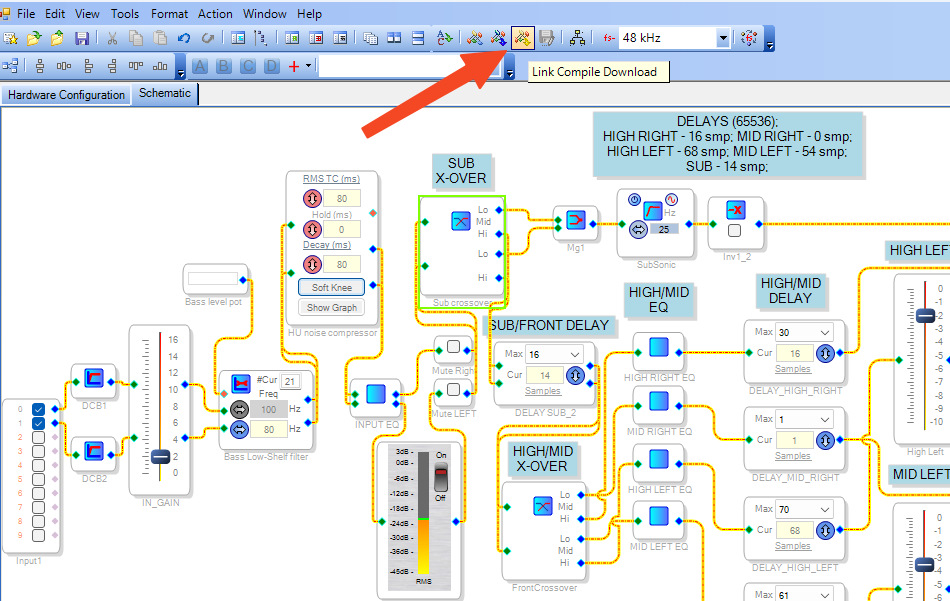Check input channel 2 checkbox
950x601 pixels.
click(38, 437)
